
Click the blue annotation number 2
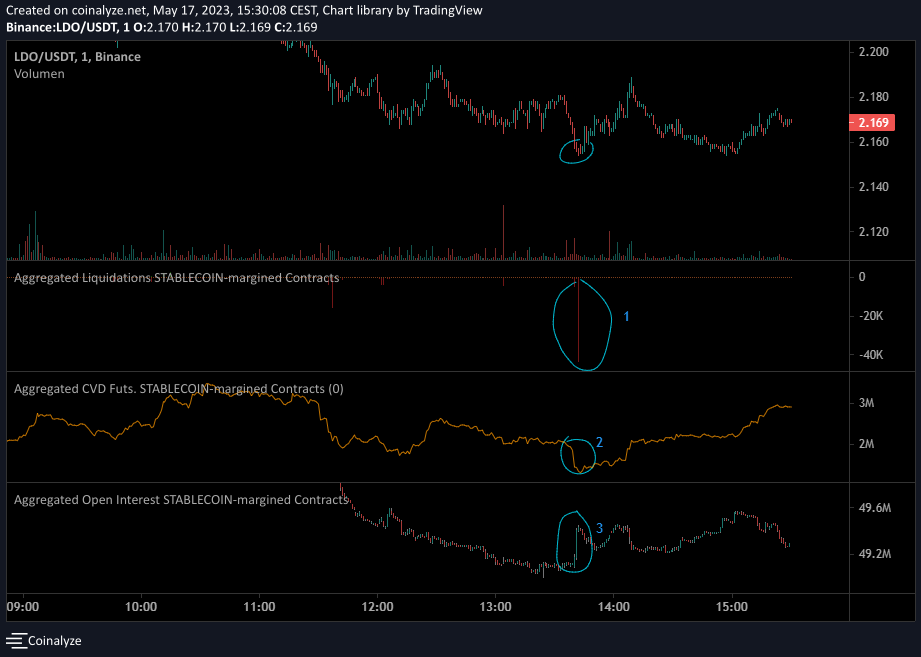point(599,442)
